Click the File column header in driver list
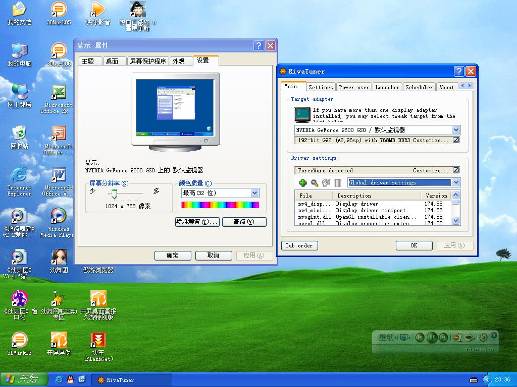517x387 pixels. click(x=313, y=195)
